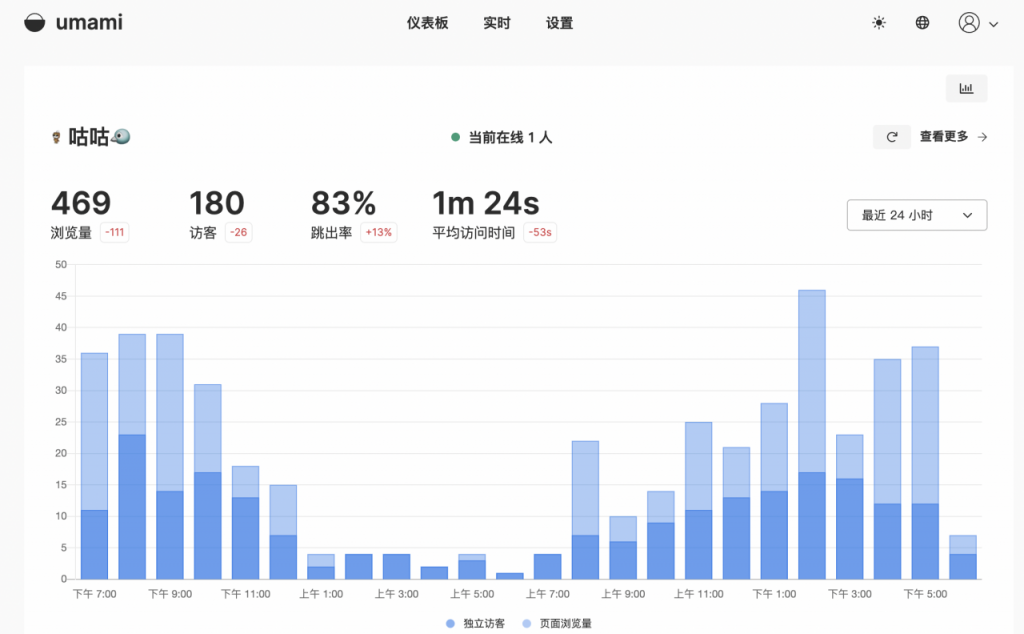This screenshot has width=1024, height=634.
Task: Open the 仪表板 tab
Action: tap(428, 23)
